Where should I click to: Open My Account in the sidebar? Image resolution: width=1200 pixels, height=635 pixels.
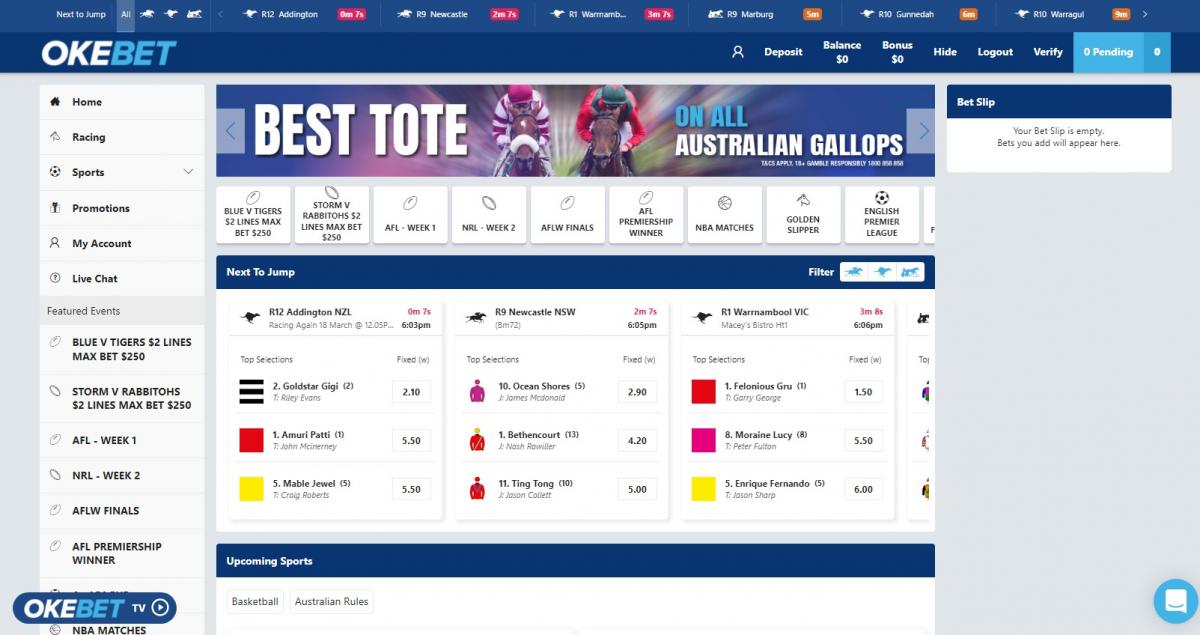click(122, 243)
